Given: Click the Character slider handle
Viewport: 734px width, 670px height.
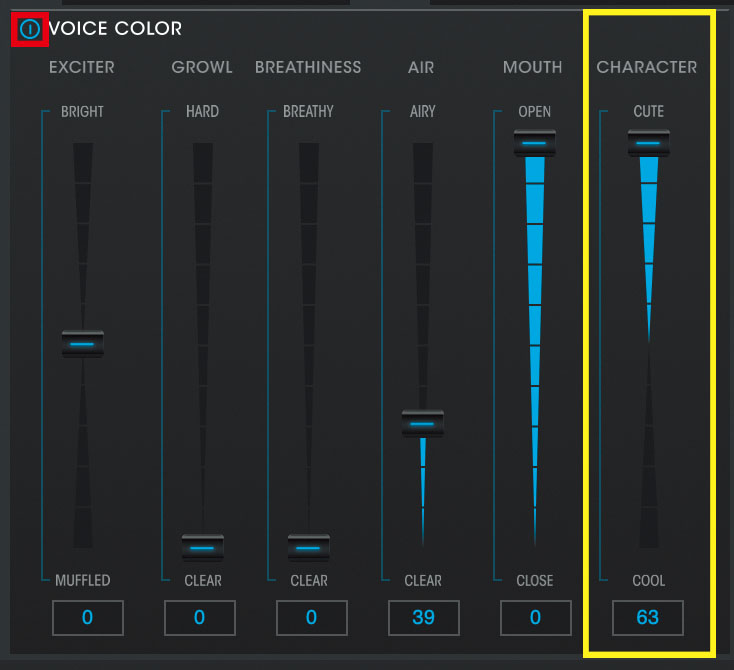Looking at the screenshot, I should [648, 143].
